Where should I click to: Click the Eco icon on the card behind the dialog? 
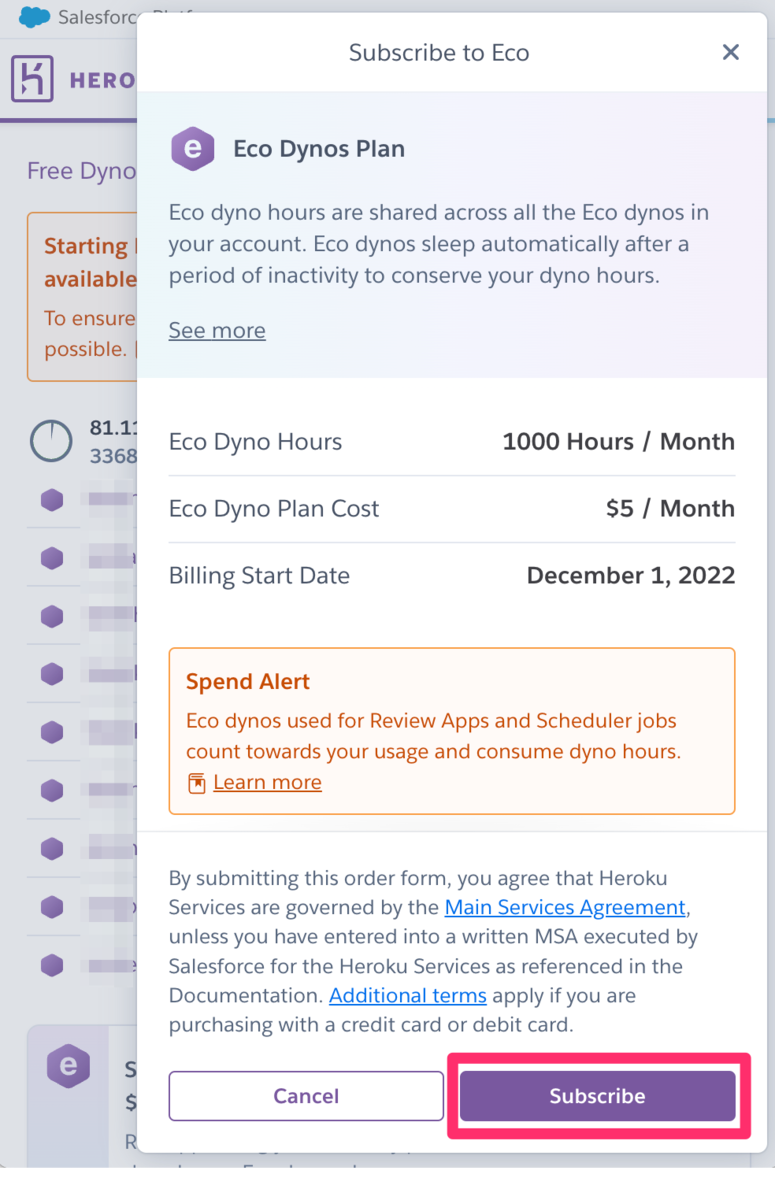(x=68, y=1066)
